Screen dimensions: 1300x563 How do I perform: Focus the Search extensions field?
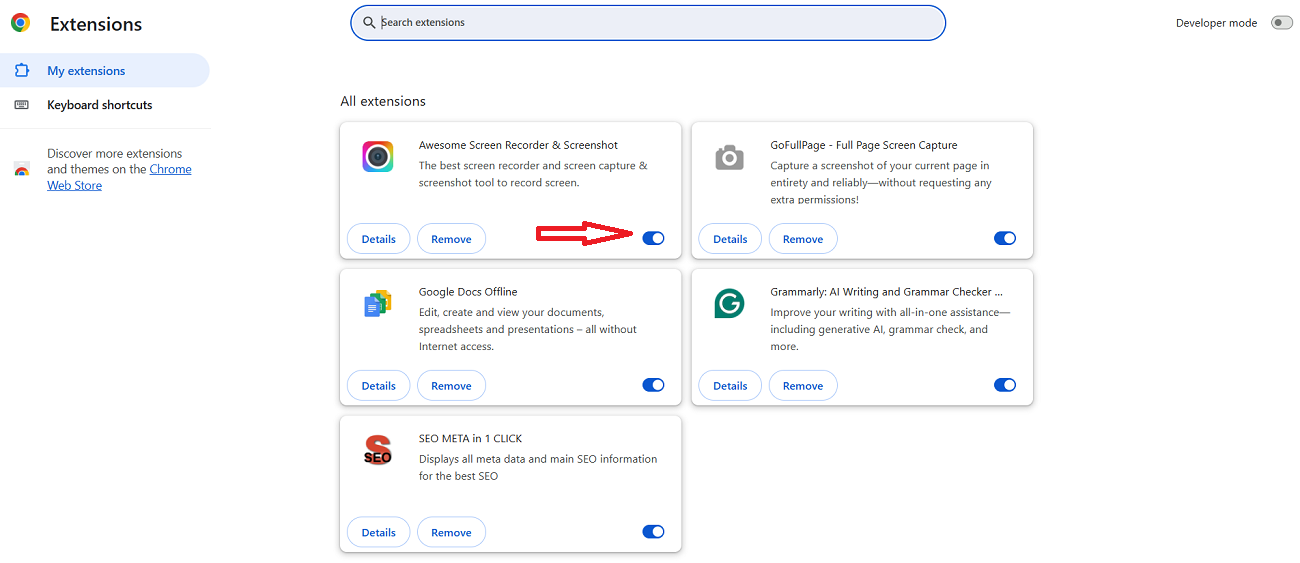648,23
